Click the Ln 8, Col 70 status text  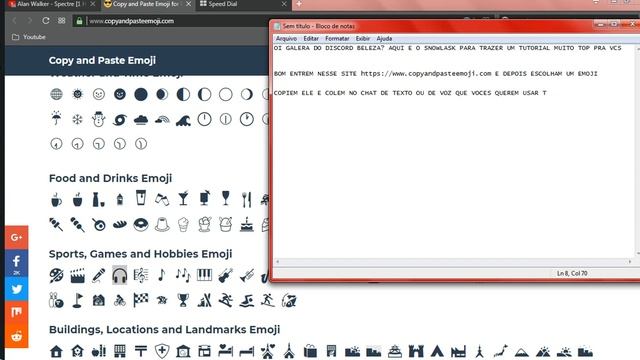(x=572, y=273)
